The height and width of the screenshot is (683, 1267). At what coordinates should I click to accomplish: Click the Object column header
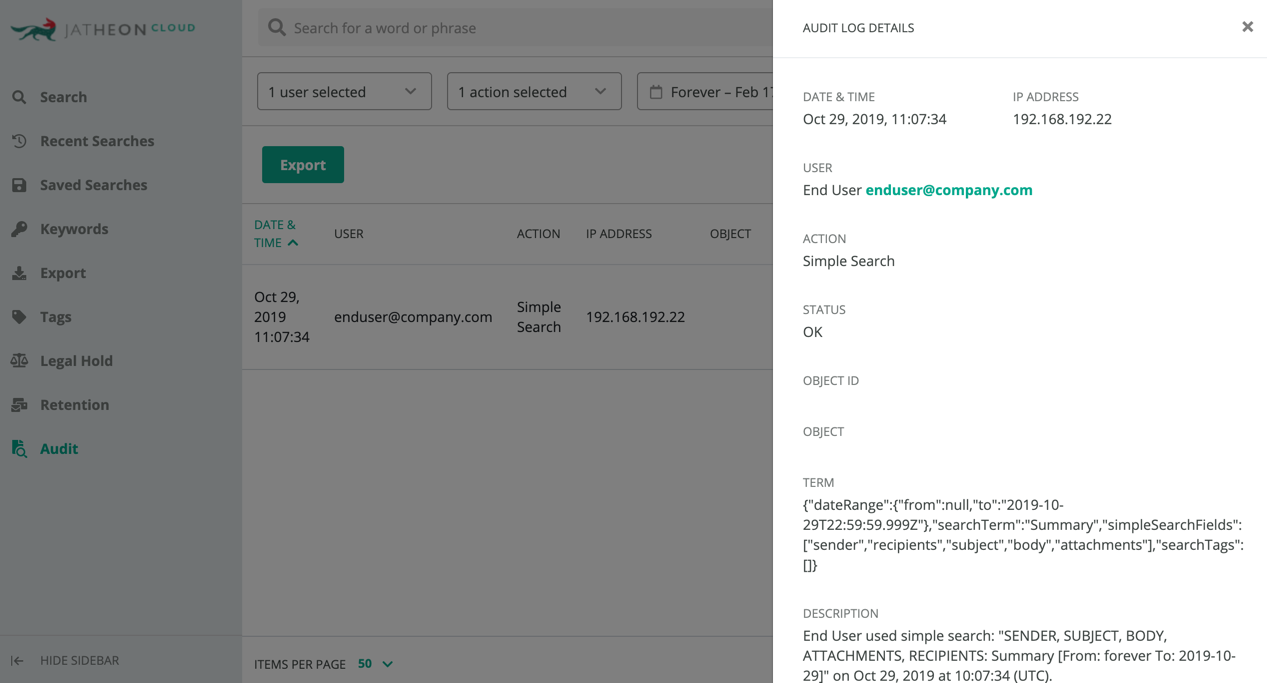730,234
